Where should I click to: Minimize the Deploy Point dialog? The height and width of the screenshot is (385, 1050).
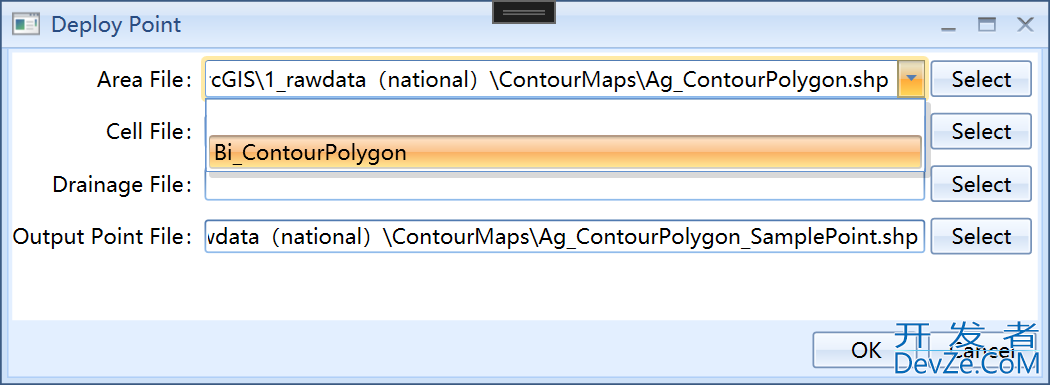[948, 26]
